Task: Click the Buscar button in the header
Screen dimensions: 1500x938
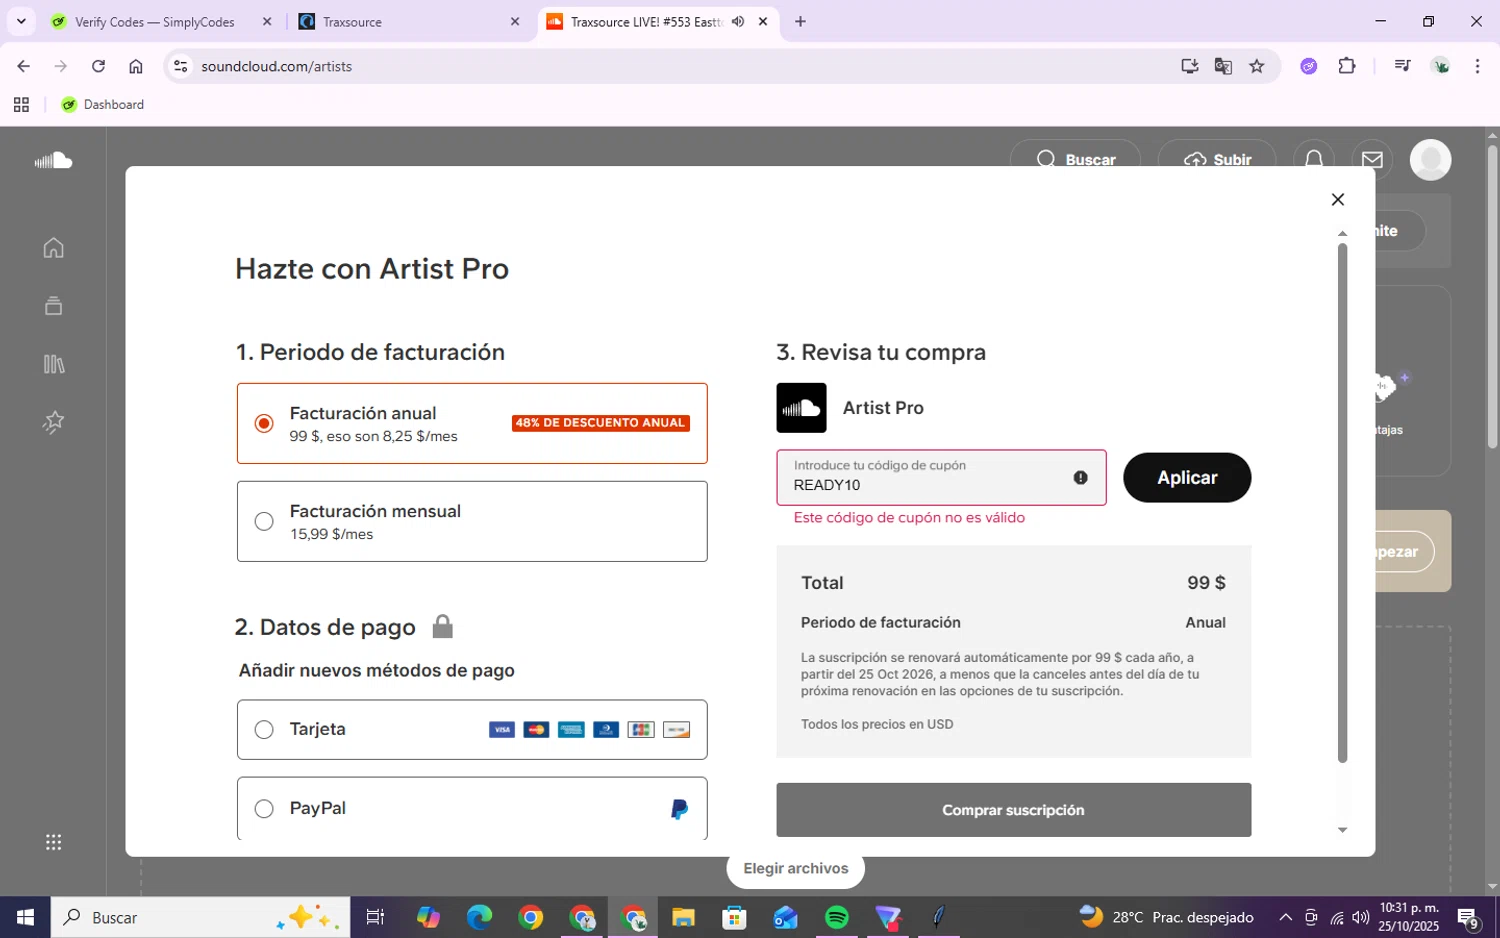Action: click(1075, 159)
